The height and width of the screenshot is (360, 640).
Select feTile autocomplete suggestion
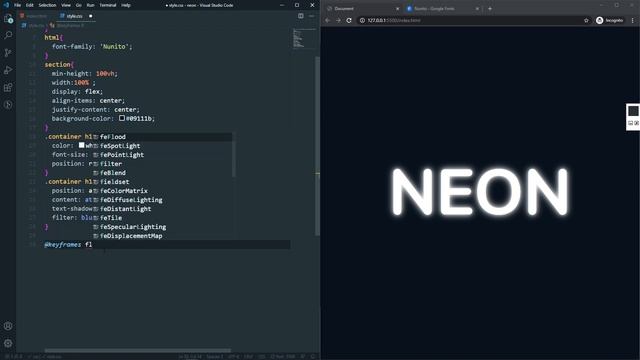click(162, 218)
